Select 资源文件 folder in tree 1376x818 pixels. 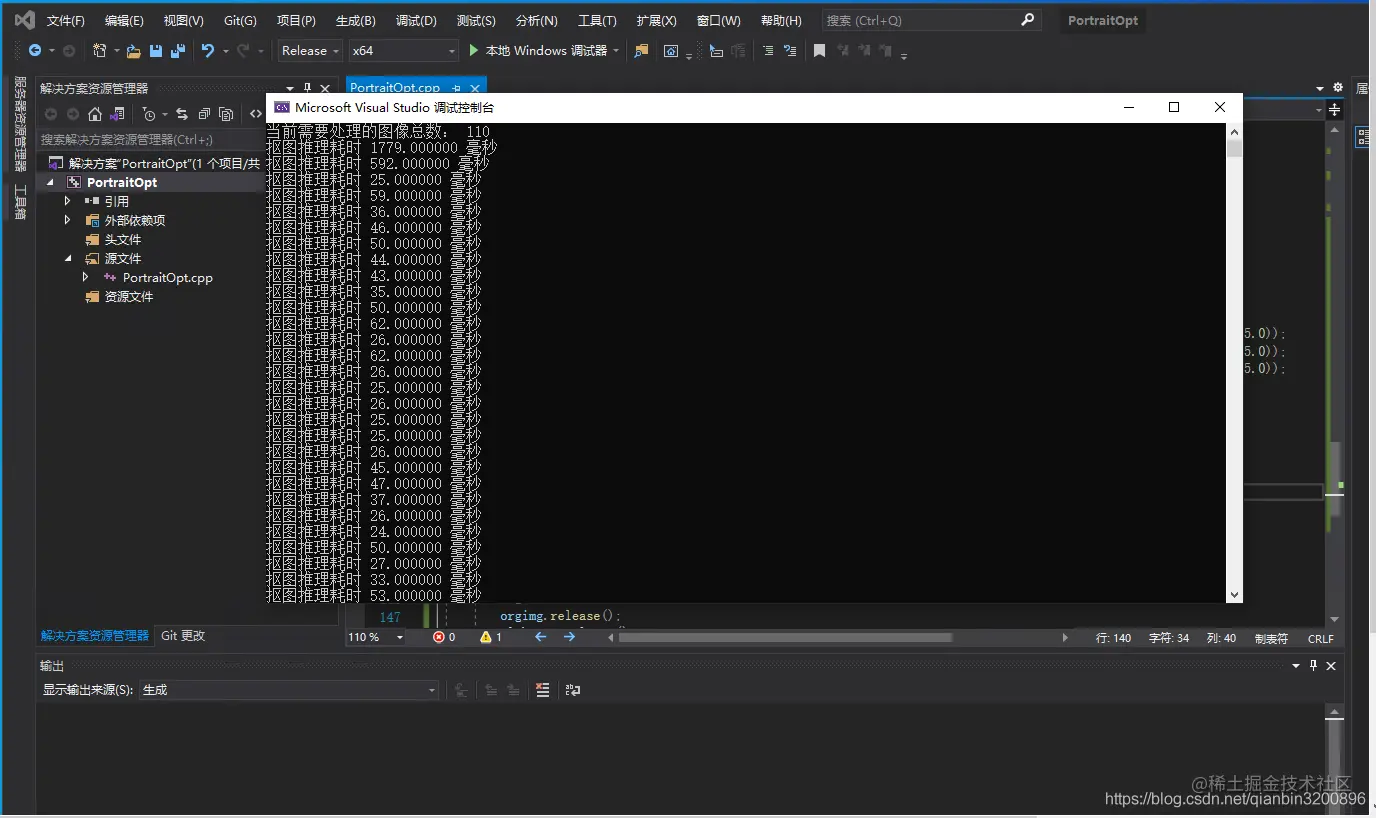[129, 297]
